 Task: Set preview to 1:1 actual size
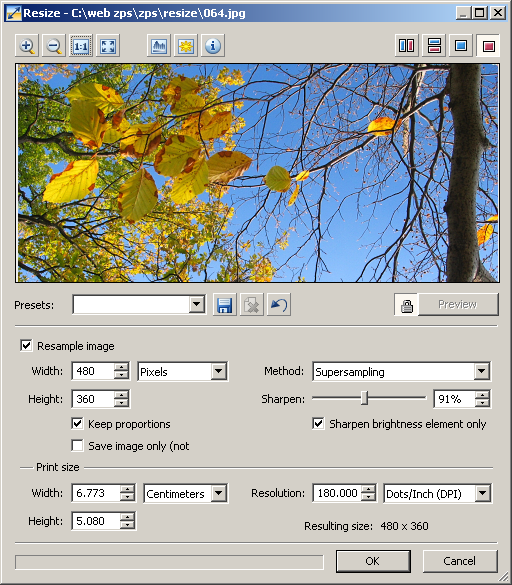[x=81, y=46]
